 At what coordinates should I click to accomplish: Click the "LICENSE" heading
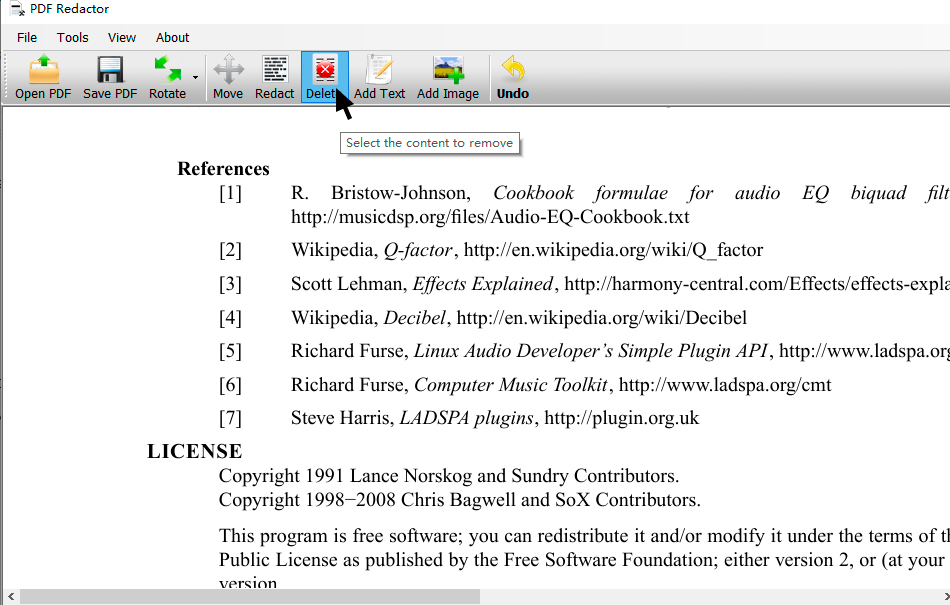click(194, 452)
